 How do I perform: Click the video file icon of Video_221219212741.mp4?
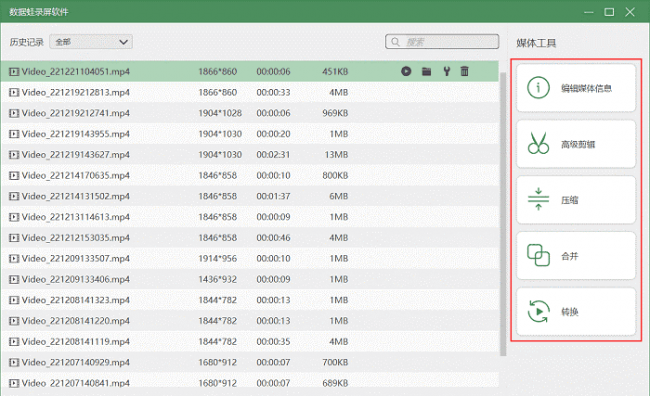[14, 113]
